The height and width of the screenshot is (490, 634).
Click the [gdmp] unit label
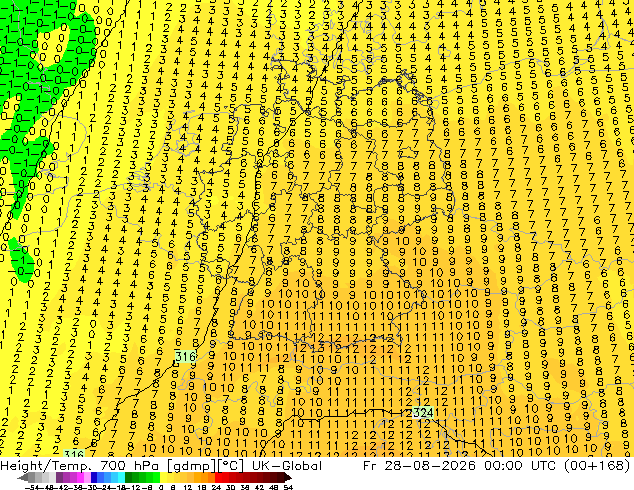pos(191,466)
